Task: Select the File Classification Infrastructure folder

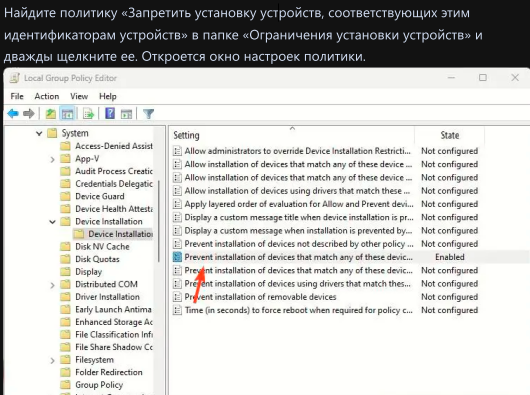Action: [x=106, y=334]
